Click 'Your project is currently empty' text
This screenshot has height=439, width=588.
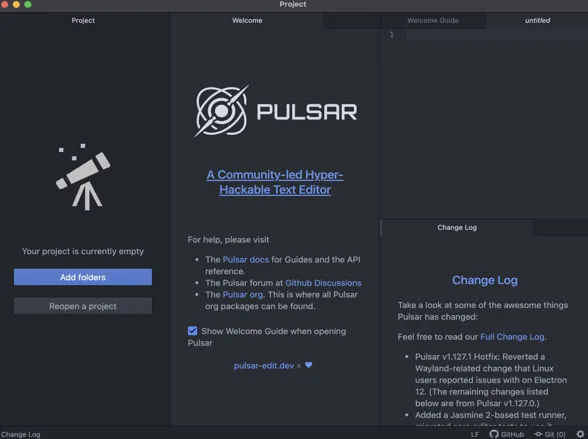(83, 251)
